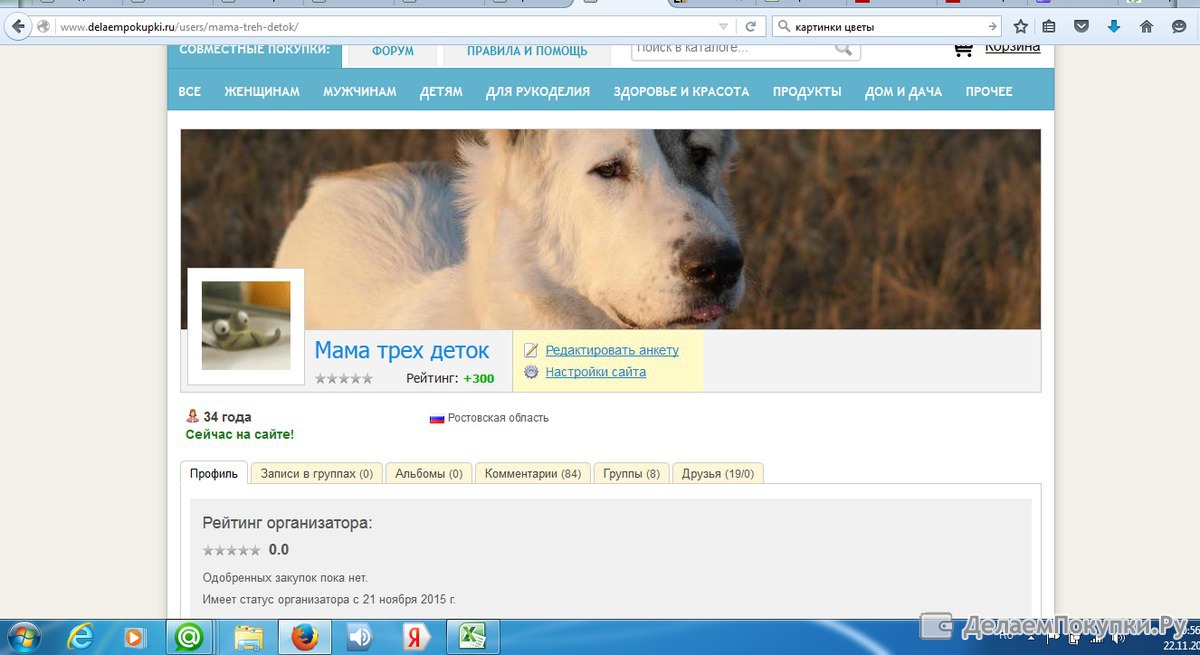Bookmark this page with the star icon
Image resolution: width=1200 pixels, height=655 pixels.
(x=1020, y=27)
